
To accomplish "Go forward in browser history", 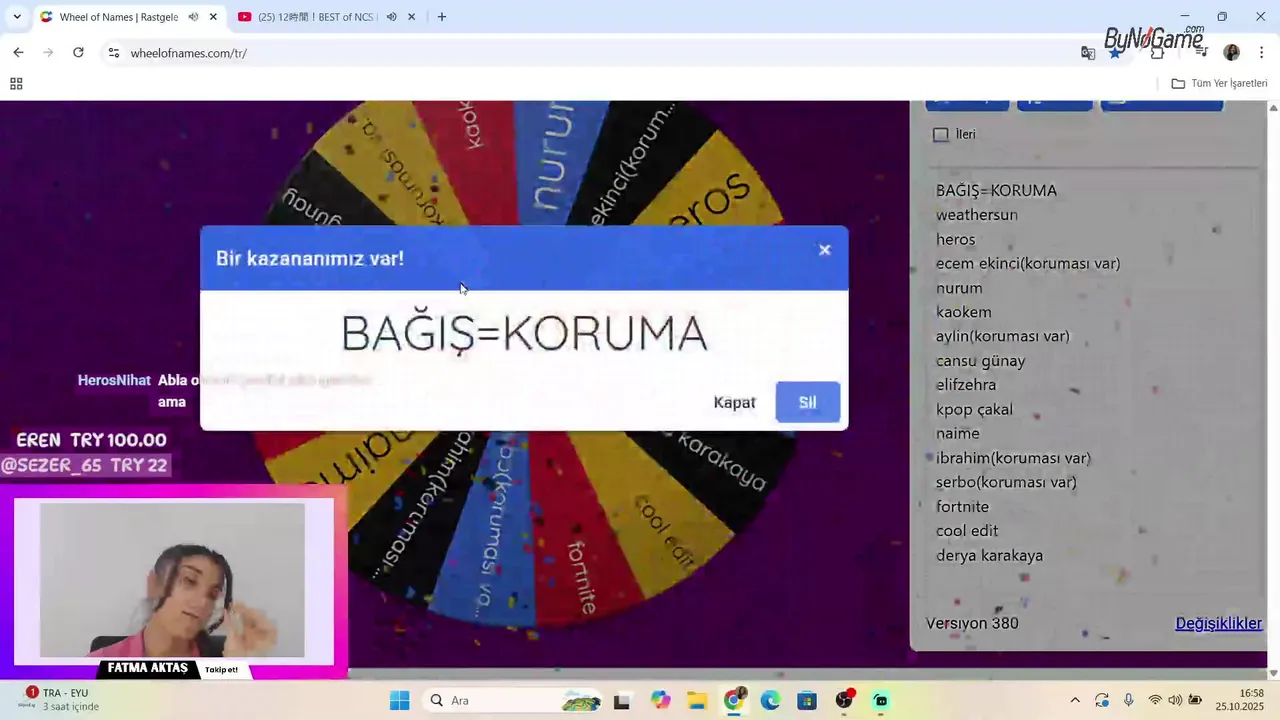I will (x=48, y=52).
